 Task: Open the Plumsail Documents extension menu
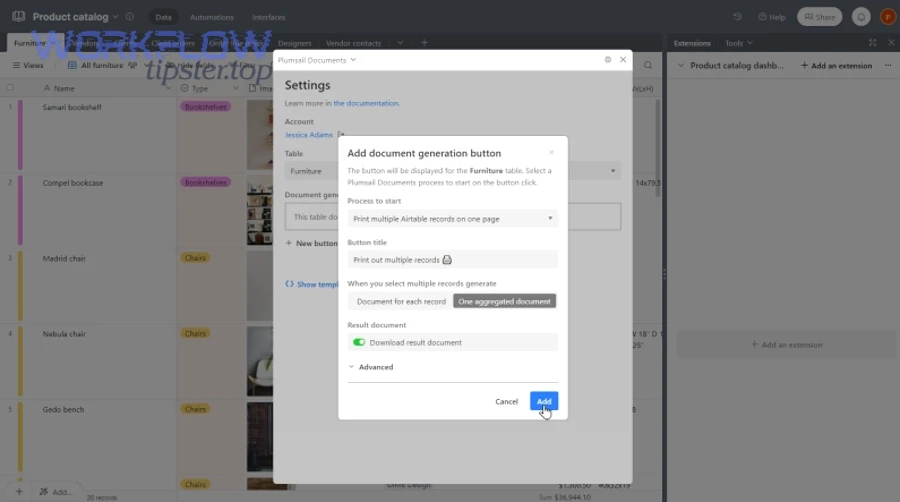tap(317, 60)
